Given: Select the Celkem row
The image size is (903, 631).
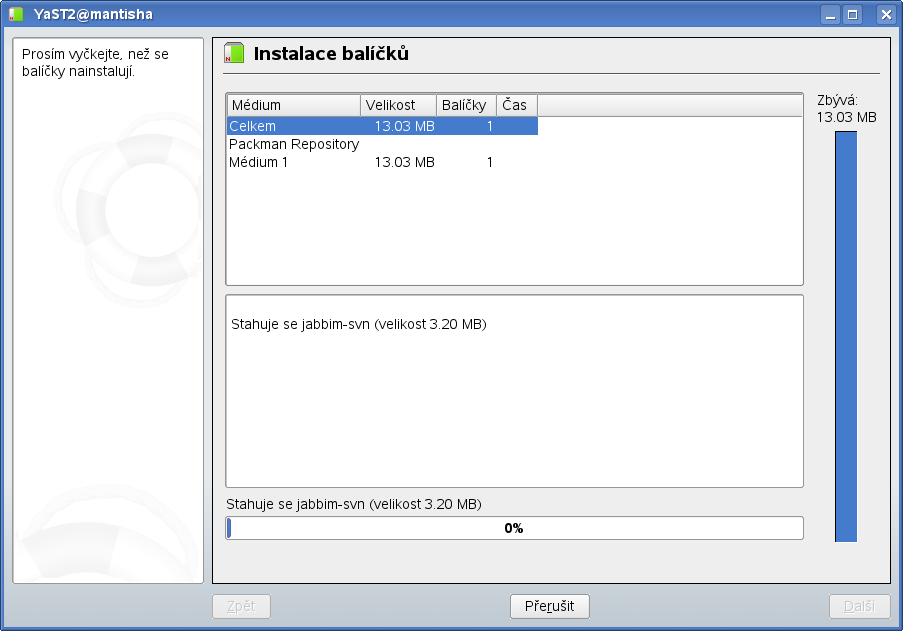Looking at the screenshot, I should click(382, 126).
